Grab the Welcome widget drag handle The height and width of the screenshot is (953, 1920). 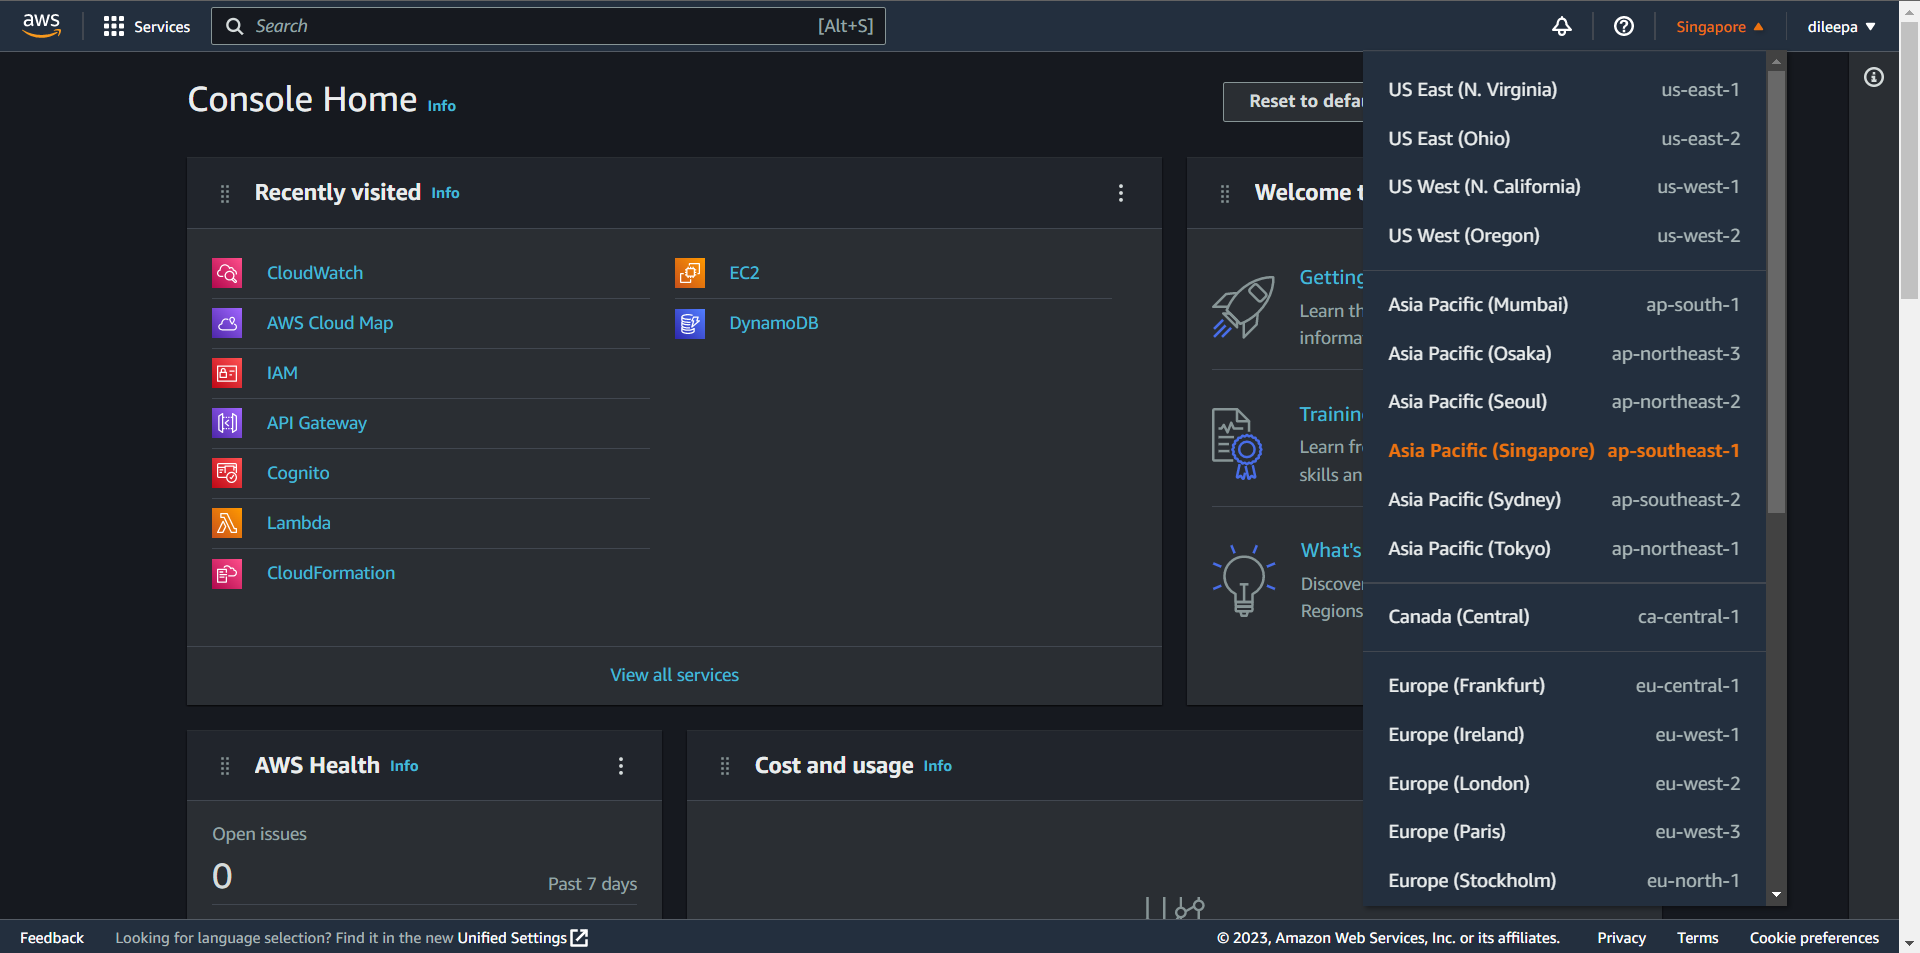coord(1225,193)
